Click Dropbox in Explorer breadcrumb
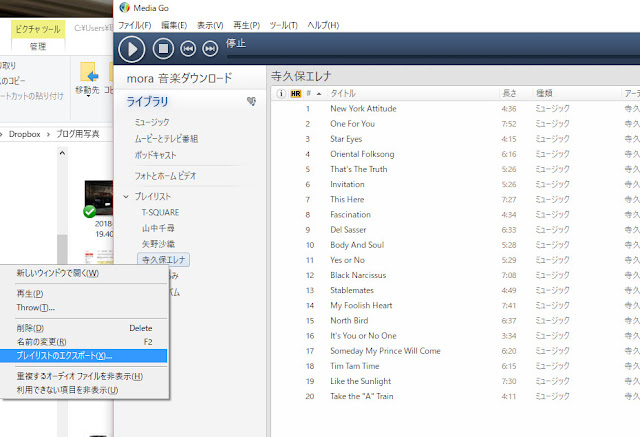 click(x=24, y=134)
